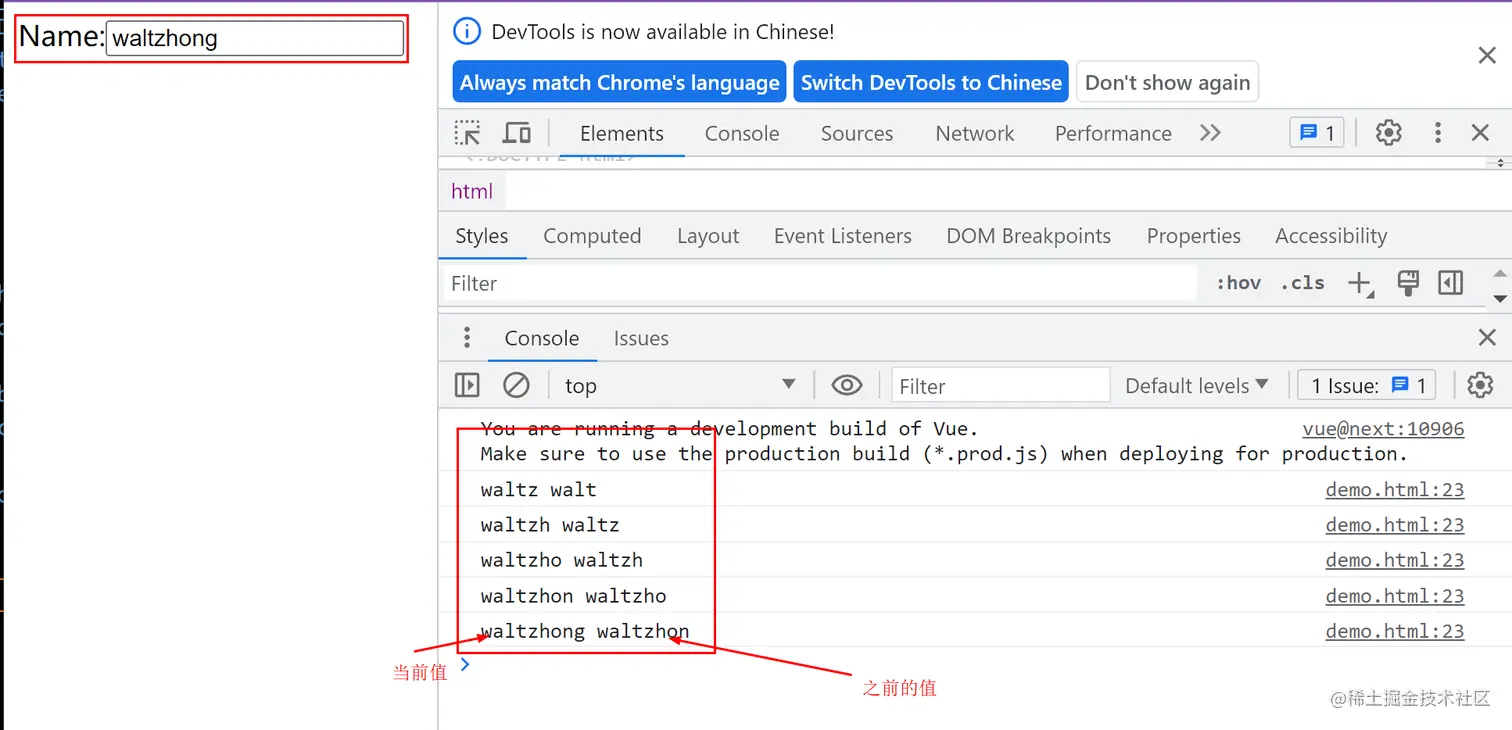Select the Layout pane tab

pos(708,236)
